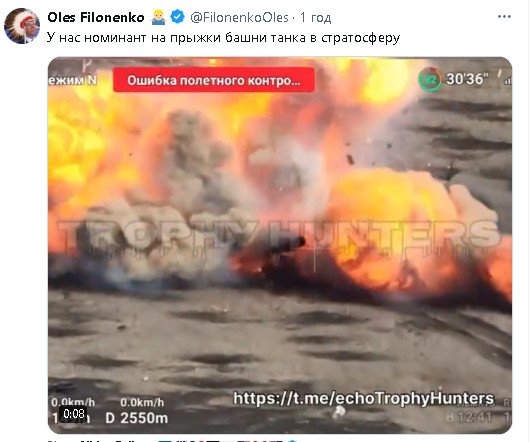Screen dimensions: 530x442
Task: Click the TROPHY HUNTERS watermark text
Action: click(280, 234)
